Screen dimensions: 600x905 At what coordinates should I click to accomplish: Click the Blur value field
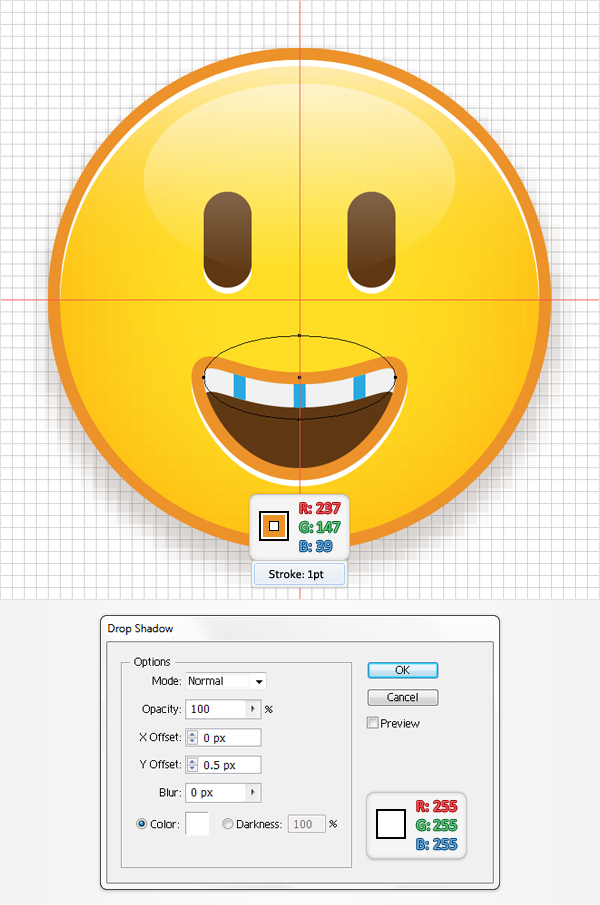216,792
